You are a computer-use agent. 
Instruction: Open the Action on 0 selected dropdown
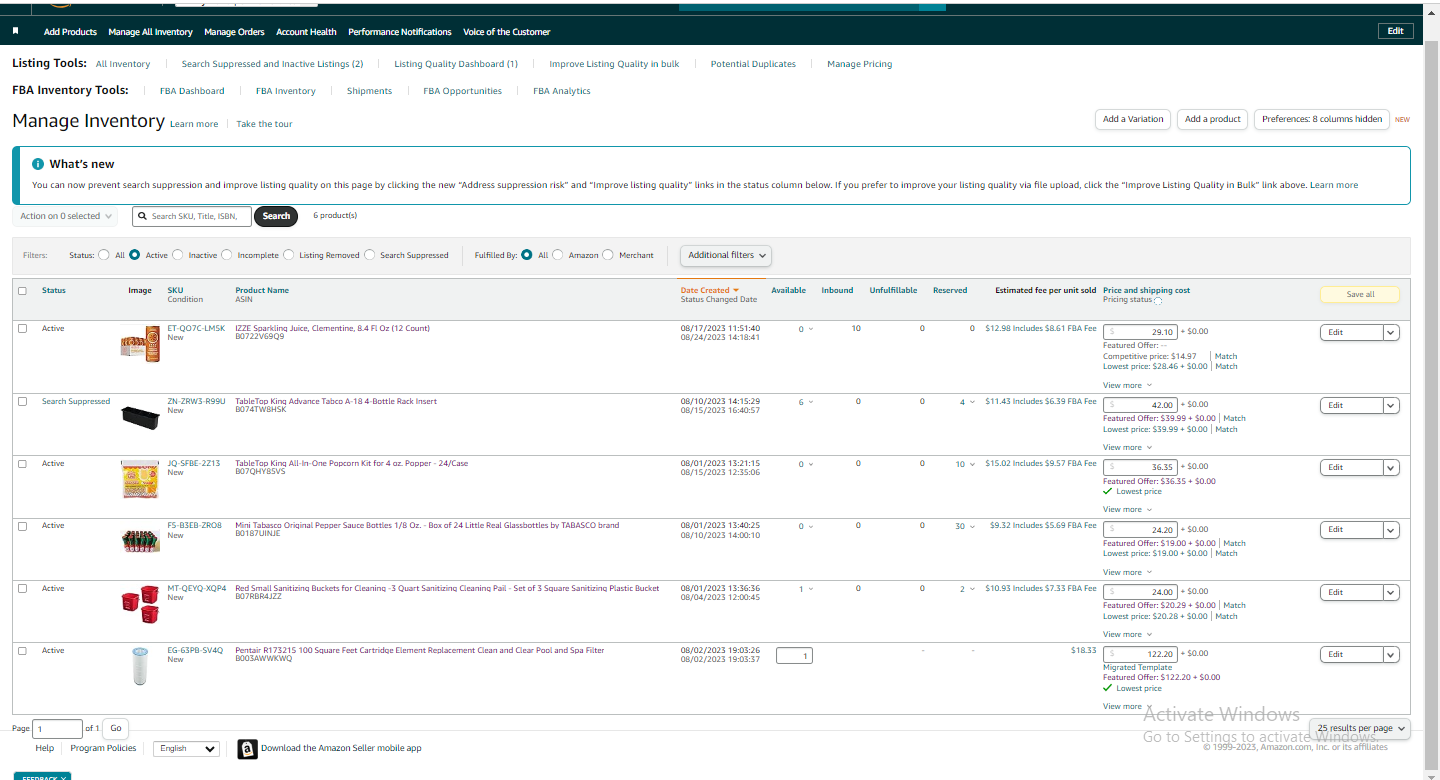pos(65,216)
